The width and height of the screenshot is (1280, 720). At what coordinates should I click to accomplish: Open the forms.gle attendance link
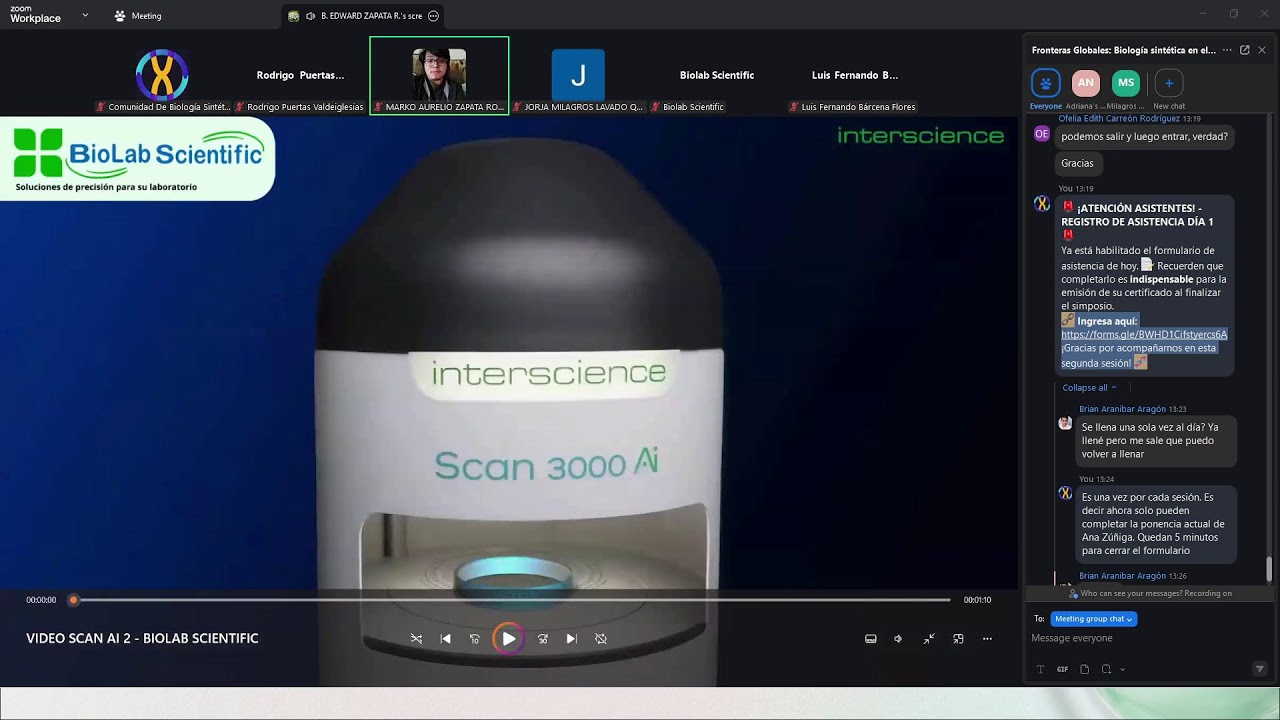pyautogui.click(x=1144, y=334)
